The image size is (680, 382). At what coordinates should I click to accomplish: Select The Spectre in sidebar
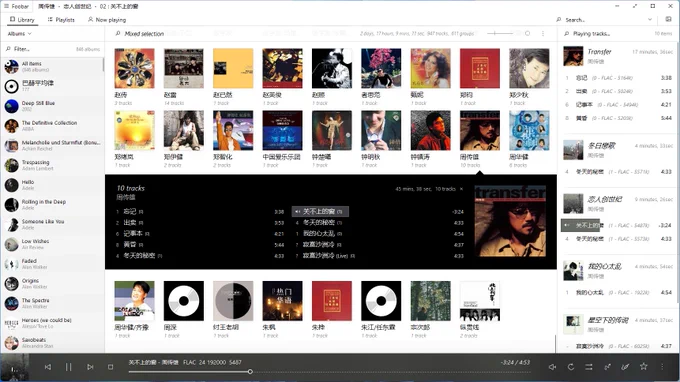click(52, 303)
